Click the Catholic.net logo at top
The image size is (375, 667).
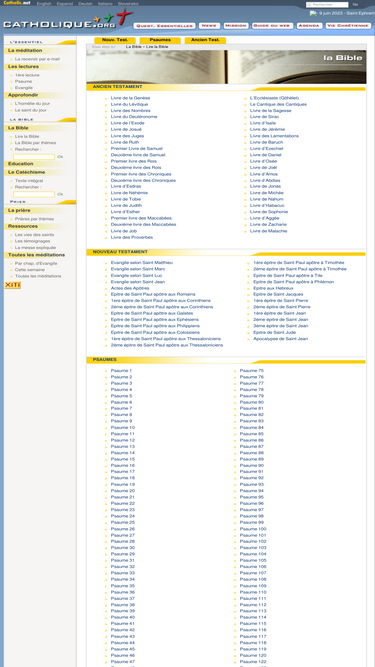point(17,3)
